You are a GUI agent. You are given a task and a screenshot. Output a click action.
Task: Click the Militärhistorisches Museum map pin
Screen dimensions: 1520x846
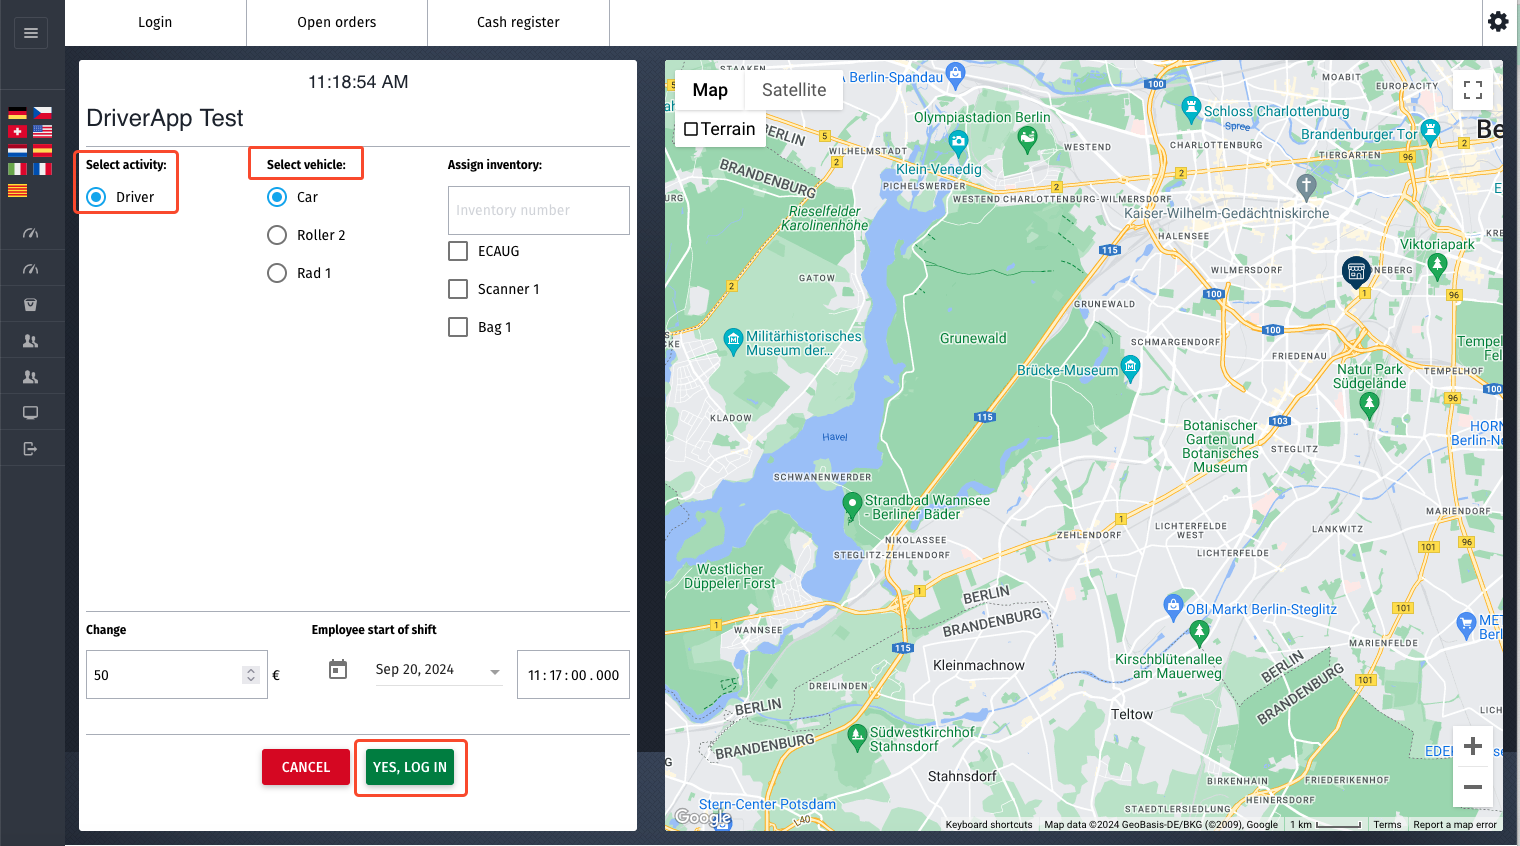tap(733, 340)
